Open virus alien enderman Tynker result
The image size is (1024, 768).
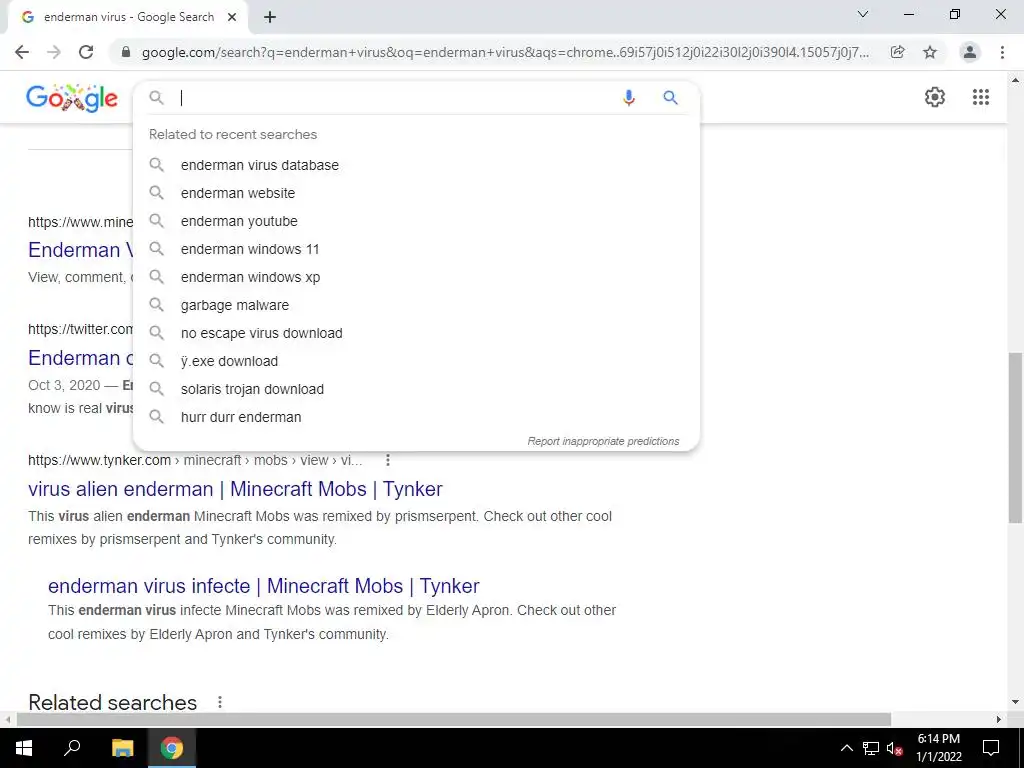click(x=235, y=489)
